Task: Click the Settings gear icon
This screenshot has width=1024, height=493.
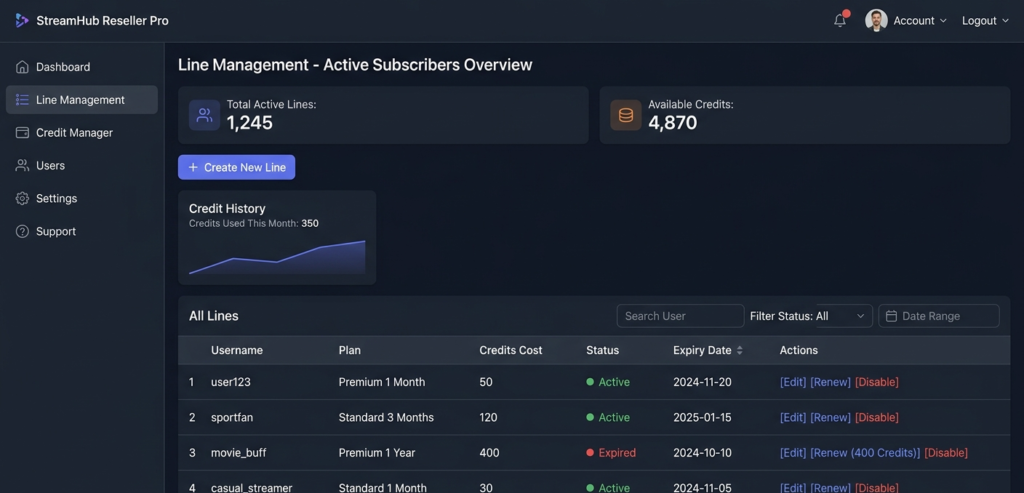Action: coord(22,199)
